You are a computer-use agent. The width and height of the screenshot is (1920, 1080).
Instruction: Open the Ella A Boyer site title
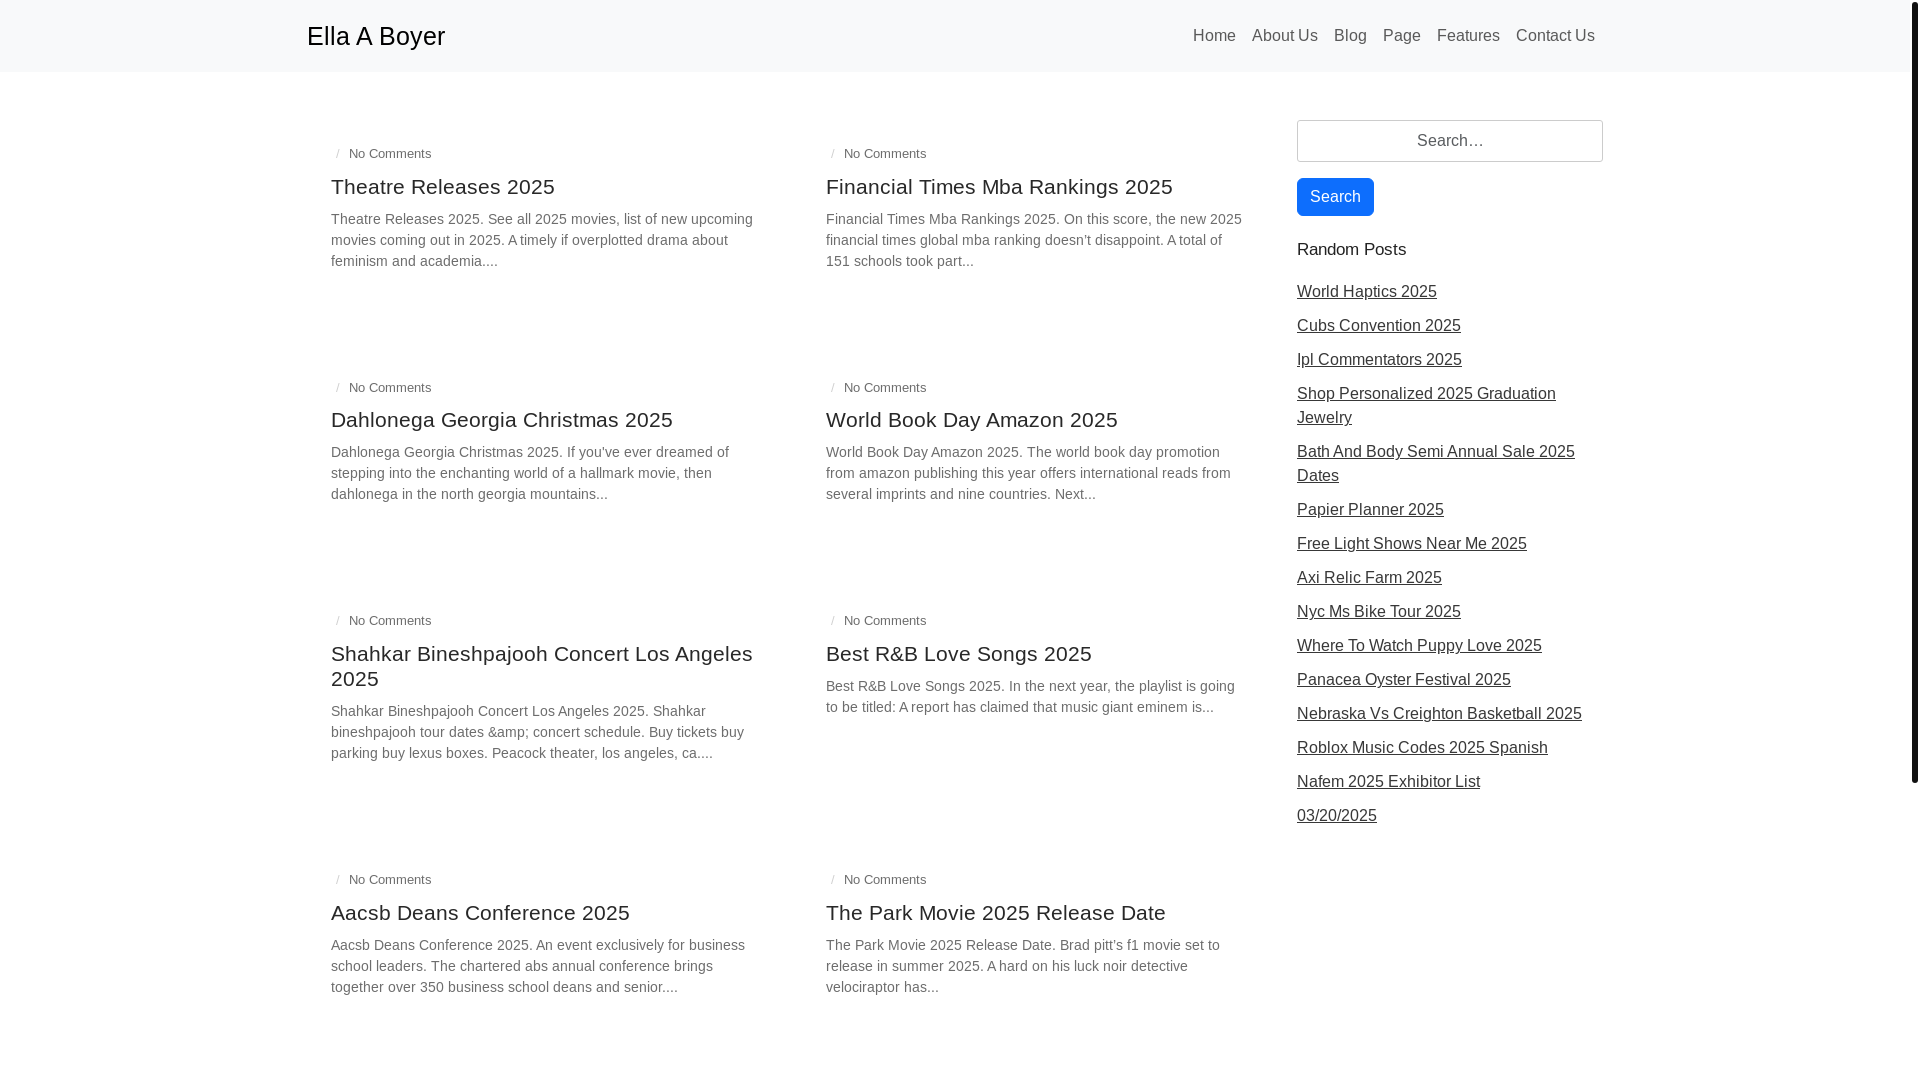(376, 36)
